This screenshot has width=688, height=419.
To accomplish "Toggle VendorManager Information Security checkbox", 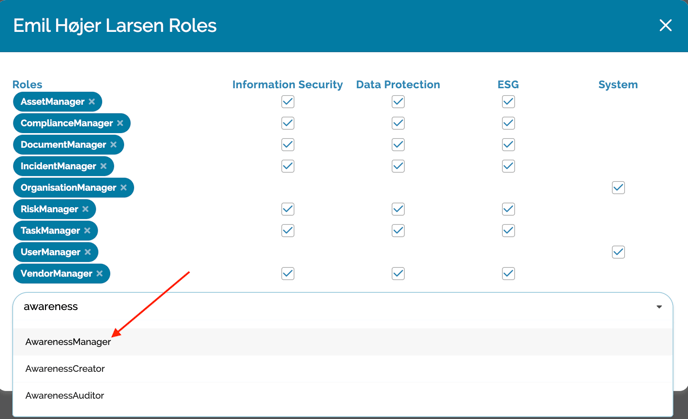I will point(288,273).
